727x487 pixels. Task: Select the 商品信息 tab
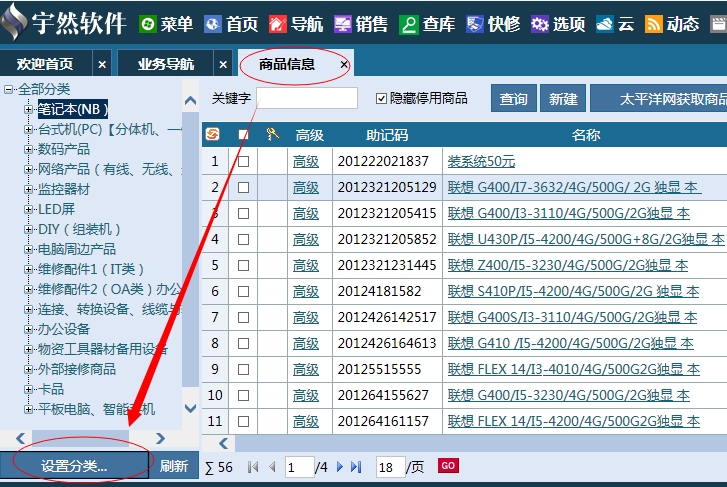click(287, 64)
